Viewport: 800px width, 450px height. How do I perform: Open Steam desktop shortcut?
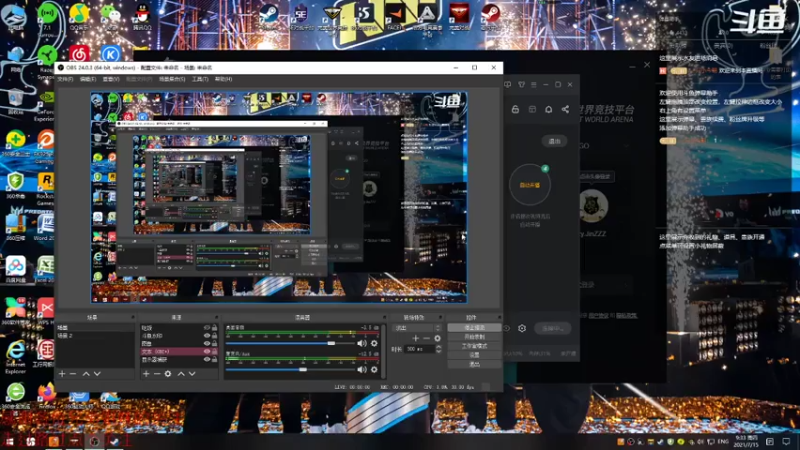(x=268, y=15)
